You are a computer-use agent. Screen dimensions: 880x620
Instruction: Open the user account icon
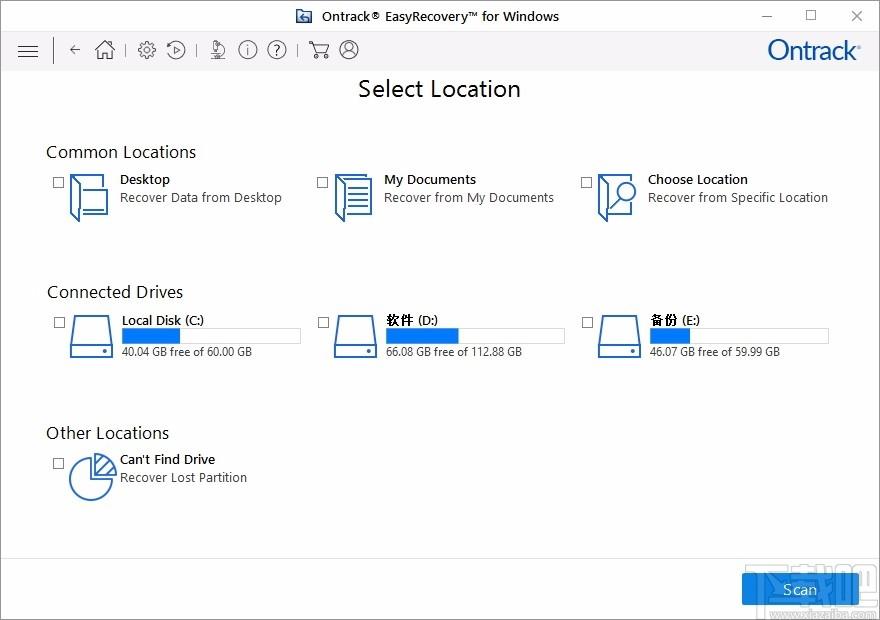point(349,49)
